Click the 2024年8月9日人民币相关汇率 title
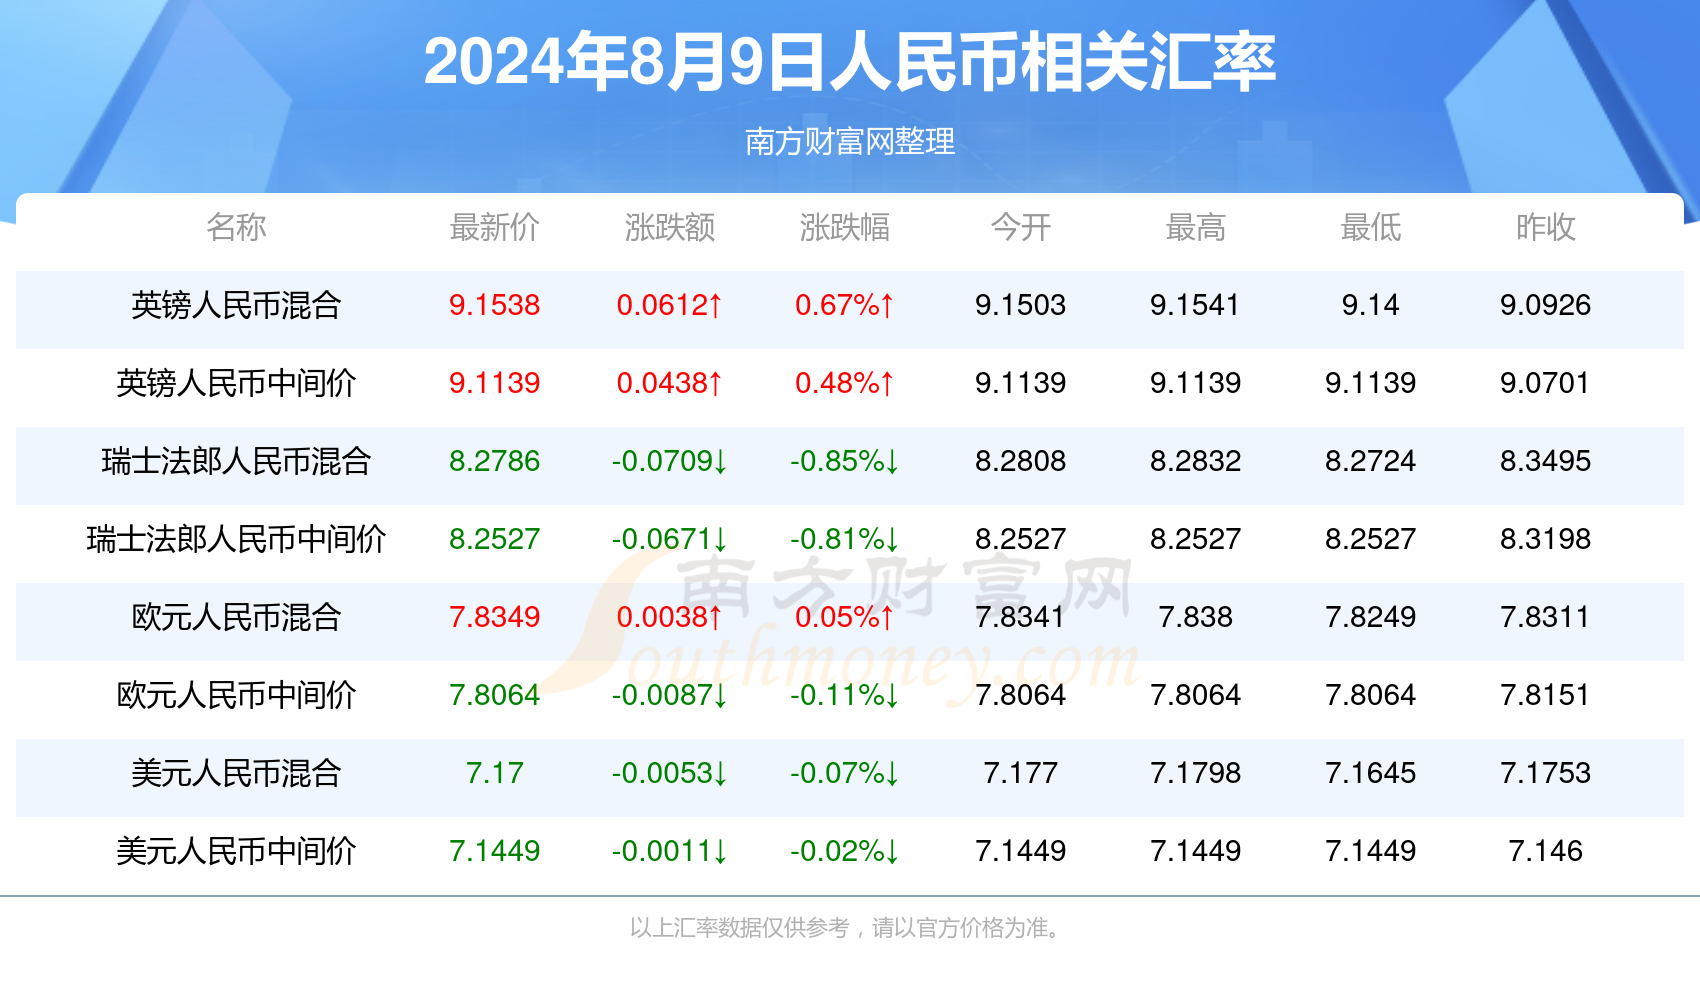This screenshot has height=1000, width=1700. tap(850, 62)
